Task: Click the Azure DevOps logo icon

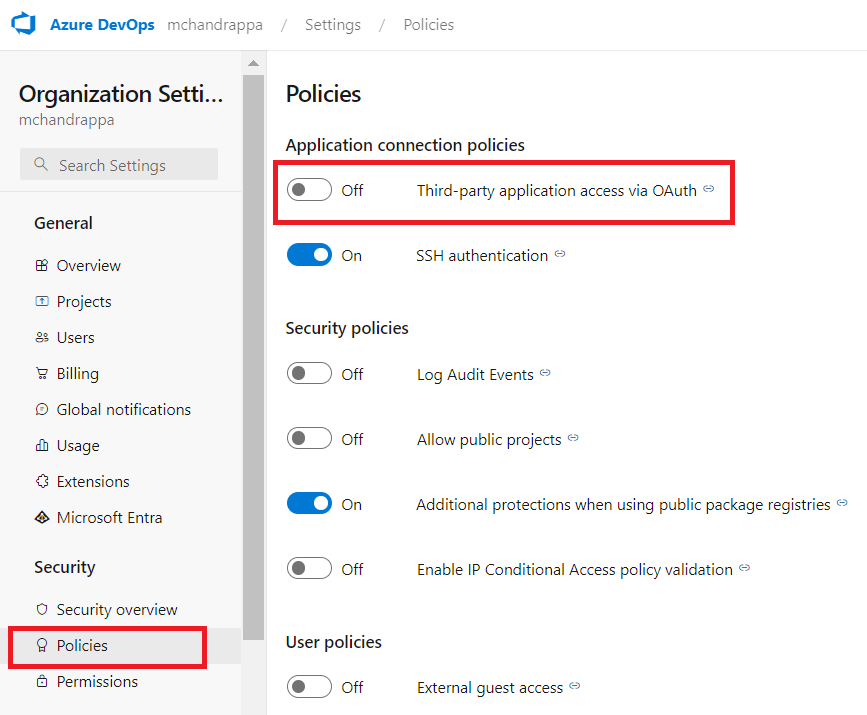Action: pyautogui.click(x=24, y=24)
